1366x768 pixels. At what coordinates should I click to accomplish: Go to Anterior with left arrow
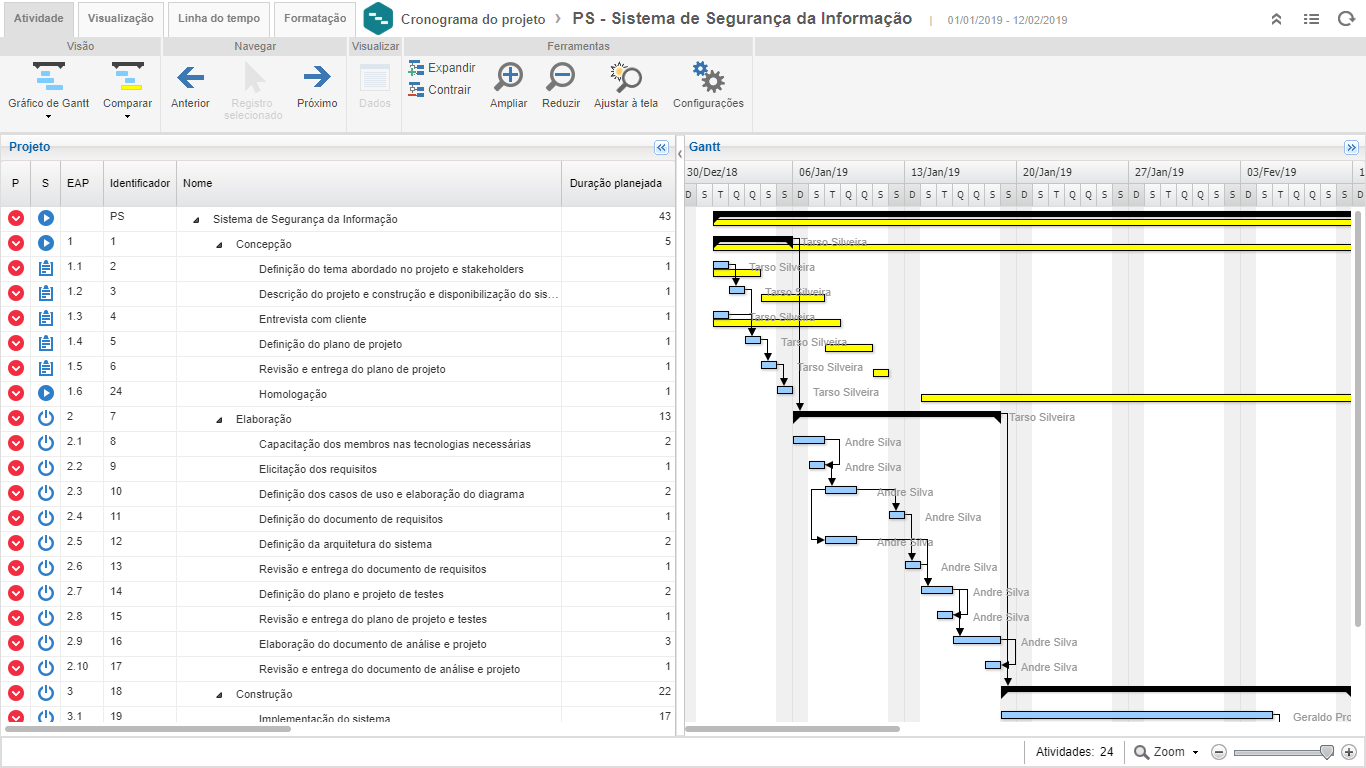[190, 77]
